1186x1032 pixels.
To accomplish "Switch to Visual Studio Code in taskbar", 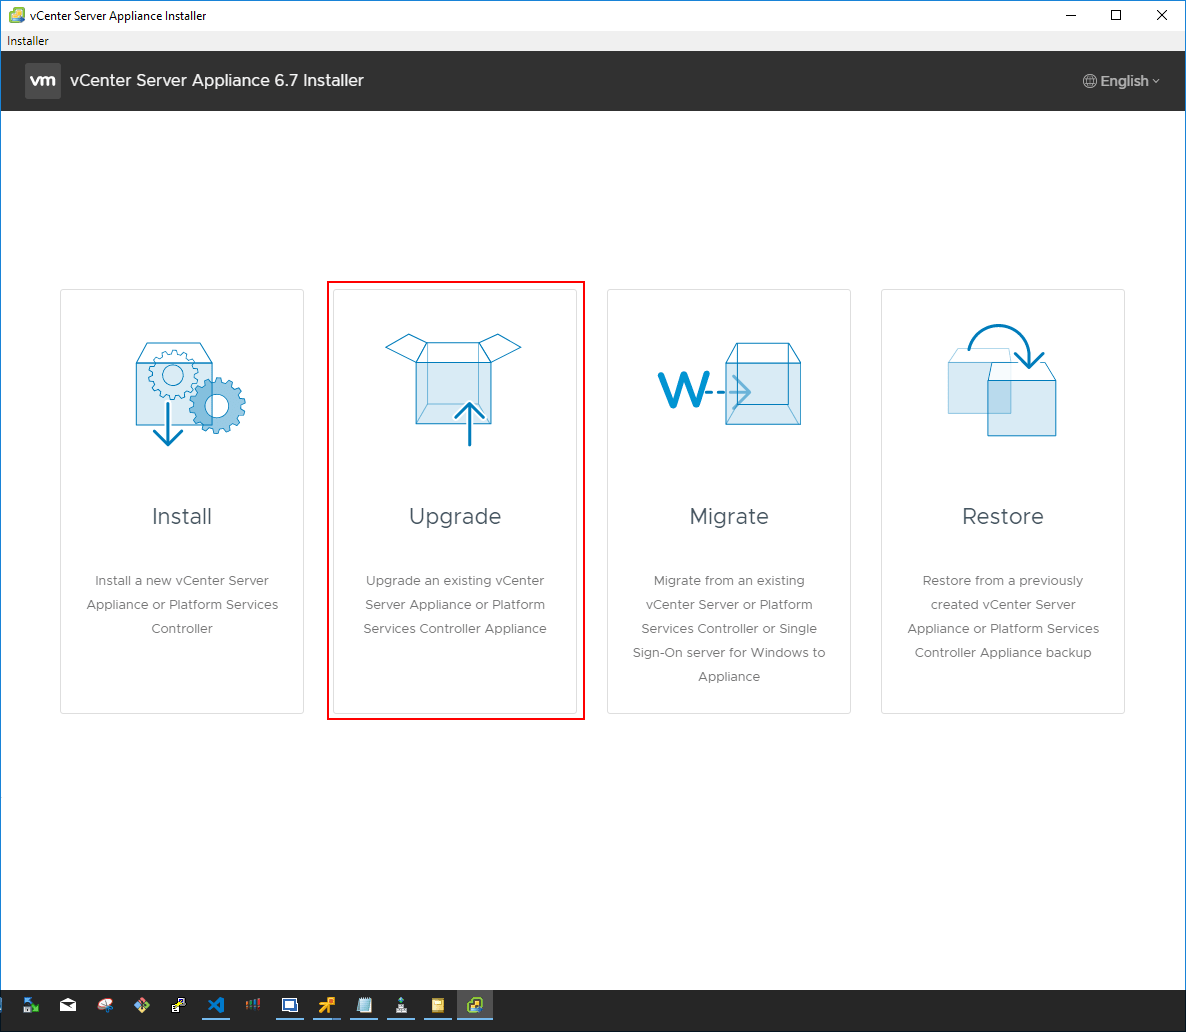I will tap(216, 1005).
